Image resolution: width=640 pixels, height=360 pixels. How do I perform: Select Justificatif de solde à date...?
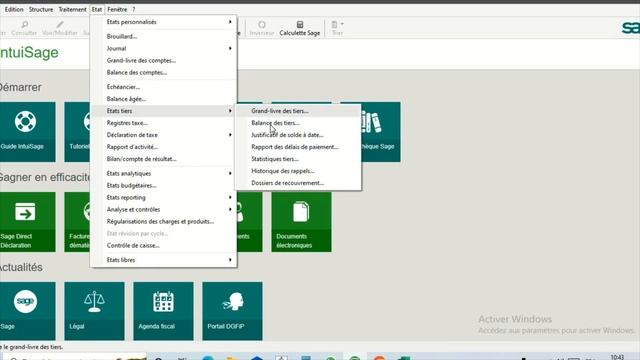pos(298,135)
